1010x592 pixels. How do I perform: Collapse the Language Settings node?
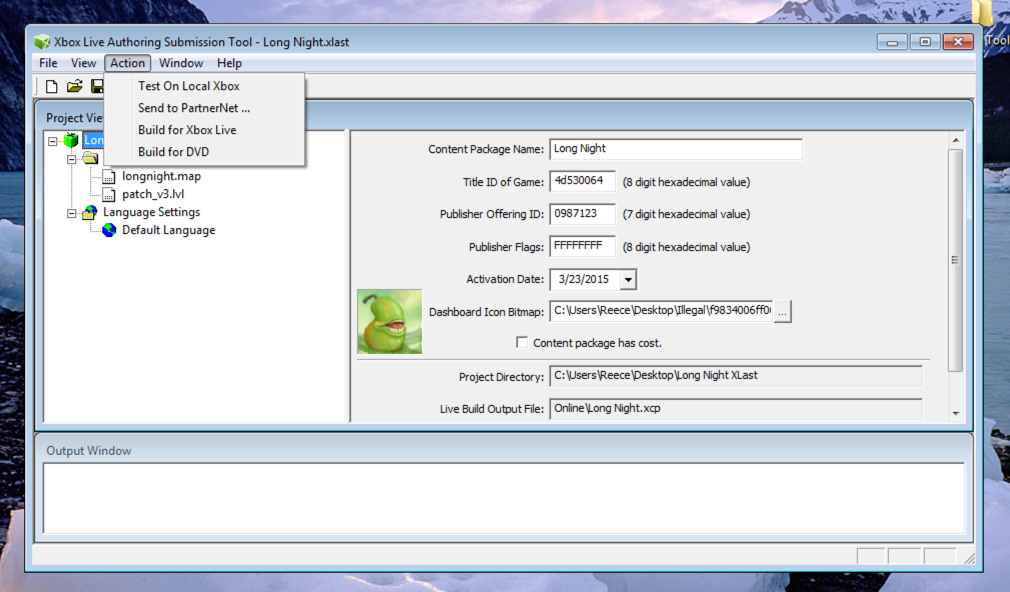coord(71,213)
